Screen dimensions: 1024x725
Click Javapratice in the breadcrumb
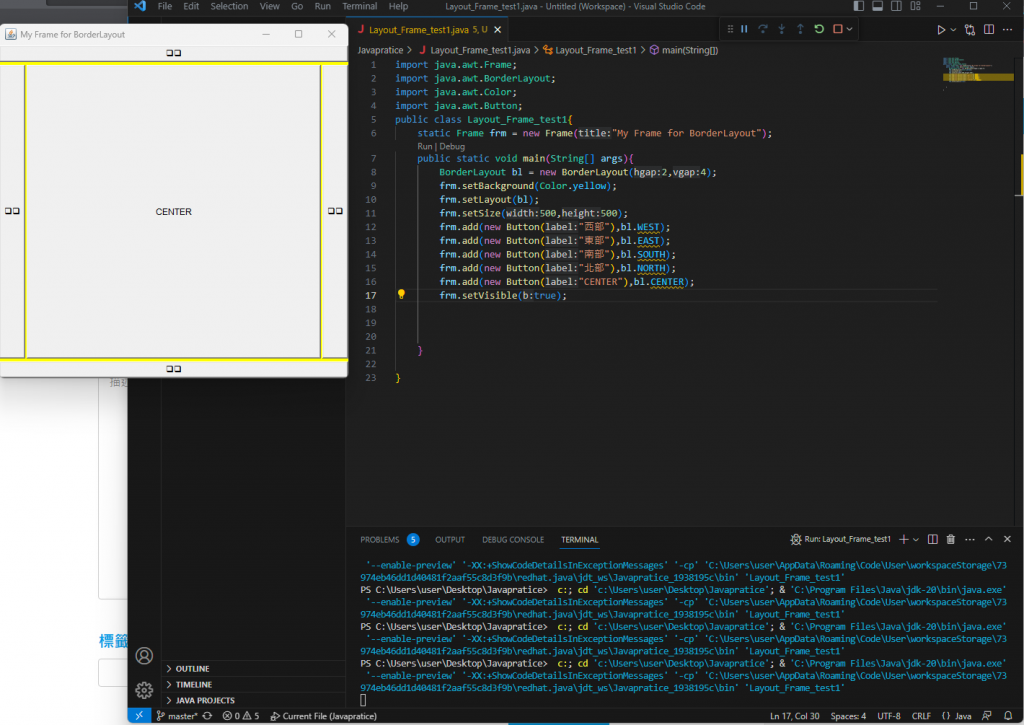(x=380, y=50)
